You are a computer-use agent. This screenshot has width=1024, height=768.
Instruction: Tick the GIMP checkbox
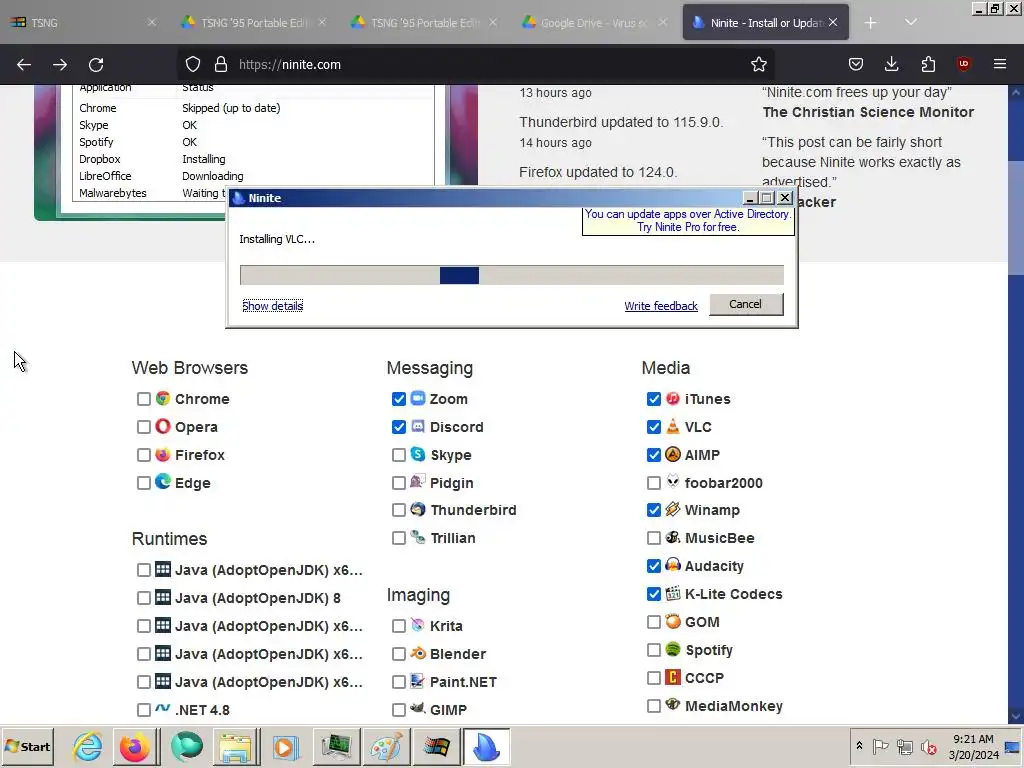point(399,710)
